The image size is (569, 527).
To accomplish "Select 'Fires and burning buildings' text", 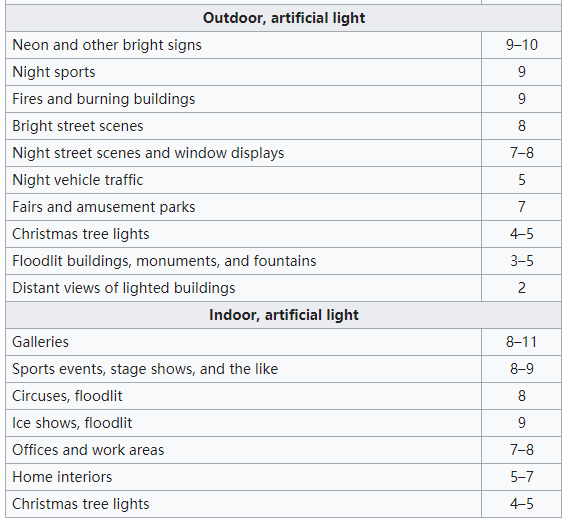I will point(104,99).
